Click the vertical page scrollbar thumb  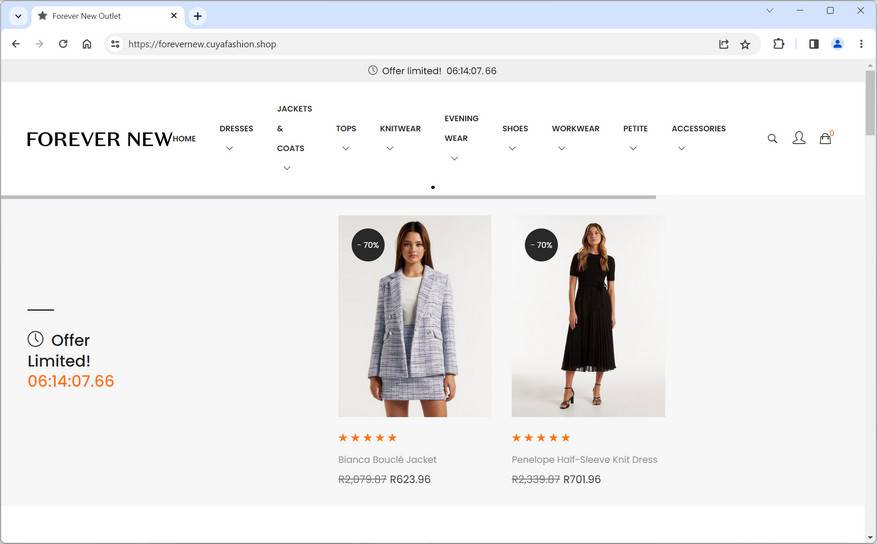pos(870,103)
